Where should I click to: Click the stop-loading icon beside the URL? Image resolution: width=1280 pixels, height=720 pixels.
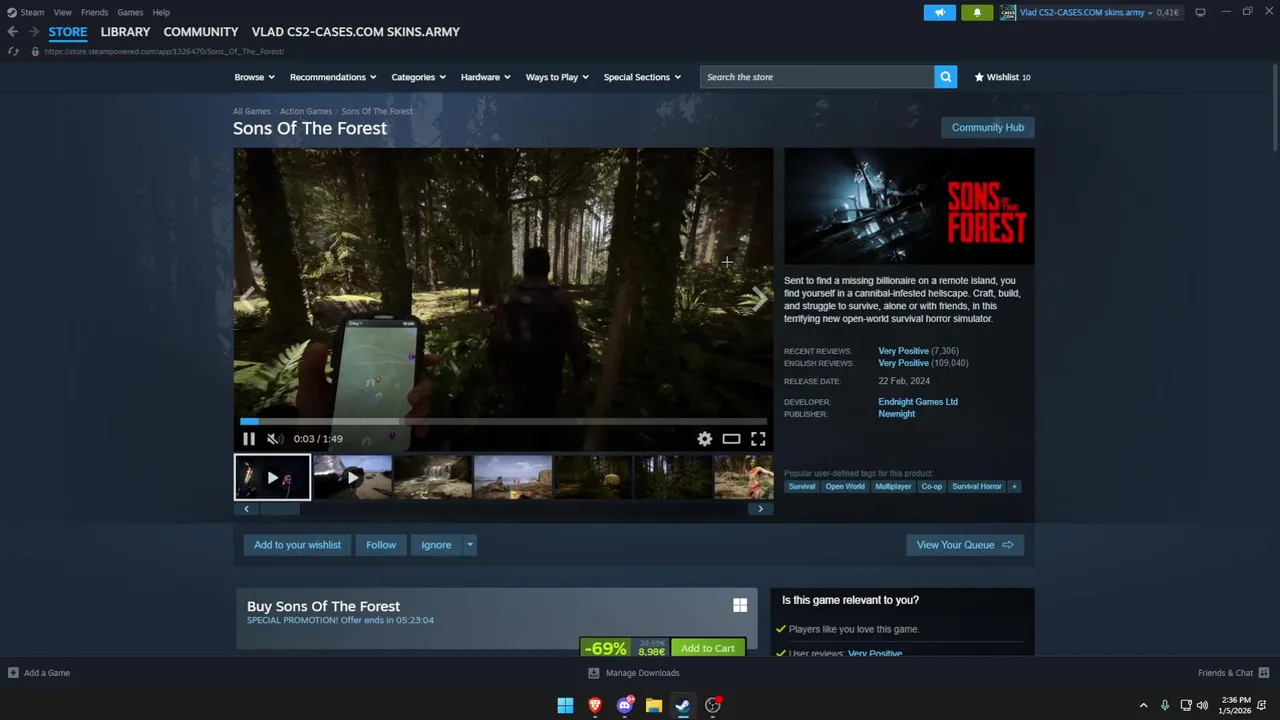point(13,51)
